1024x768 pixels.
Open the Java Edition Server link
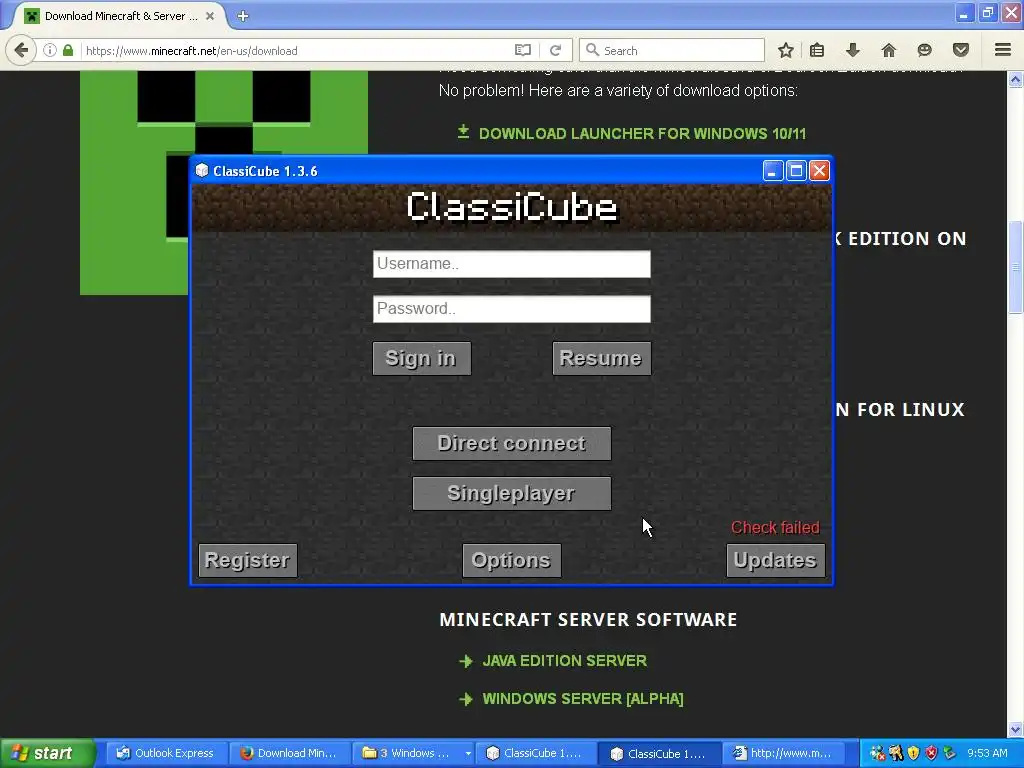[564, 661]
